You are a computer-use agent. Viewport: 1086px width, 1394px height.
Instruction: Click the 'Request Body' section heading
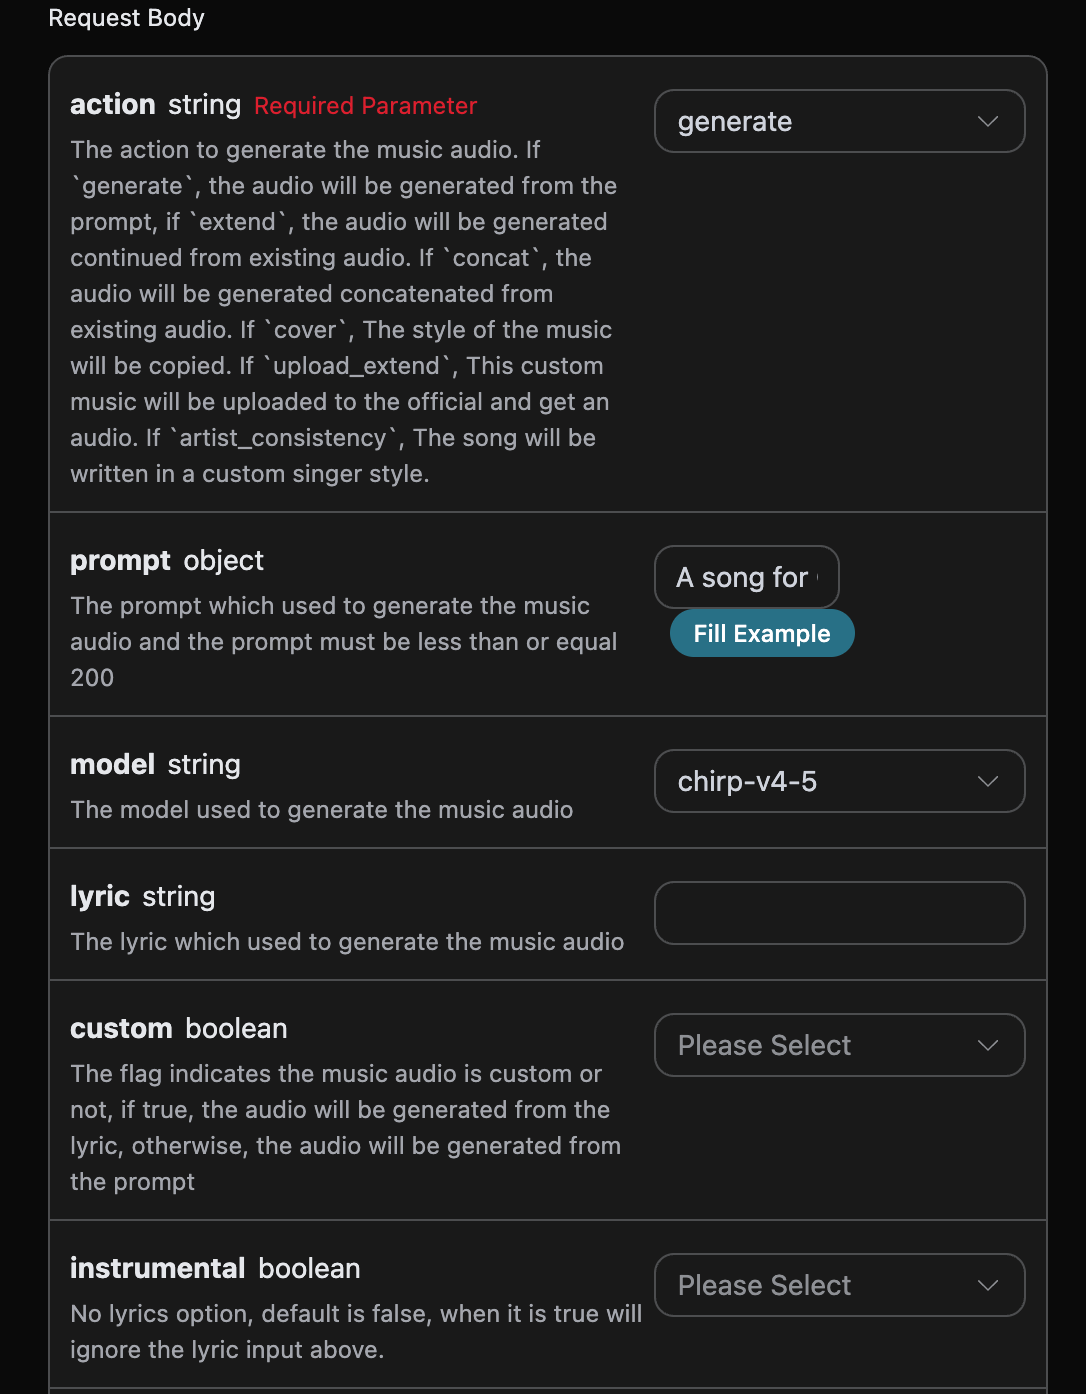click(x=126, y=18)
